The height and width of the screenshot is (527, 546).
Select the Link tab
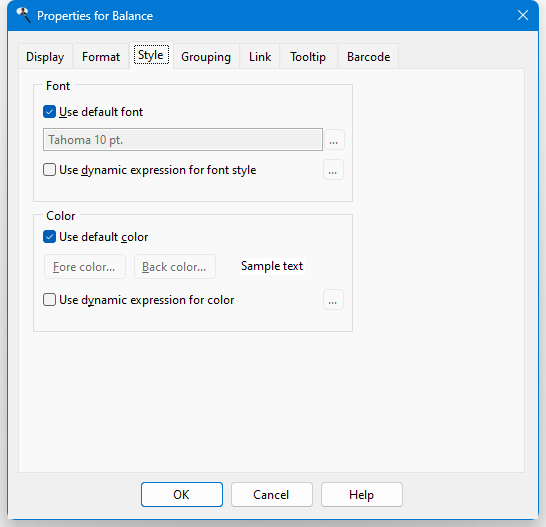260,56
